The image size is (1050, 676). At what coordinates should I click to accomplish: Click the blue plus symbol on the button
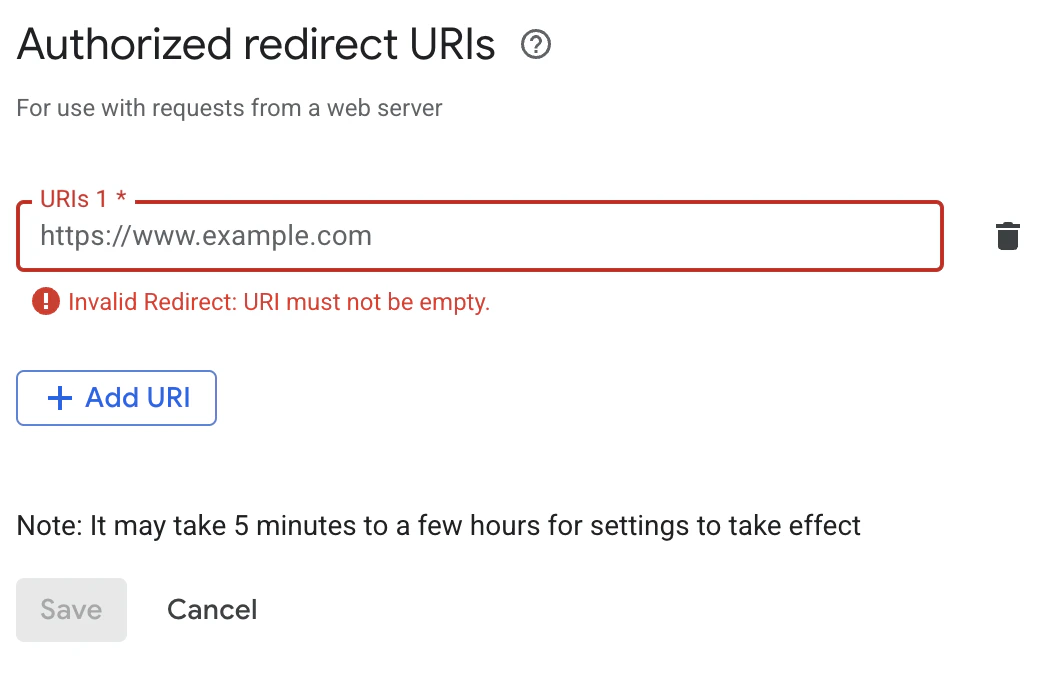pyautogui.click(x=60, y=398)
